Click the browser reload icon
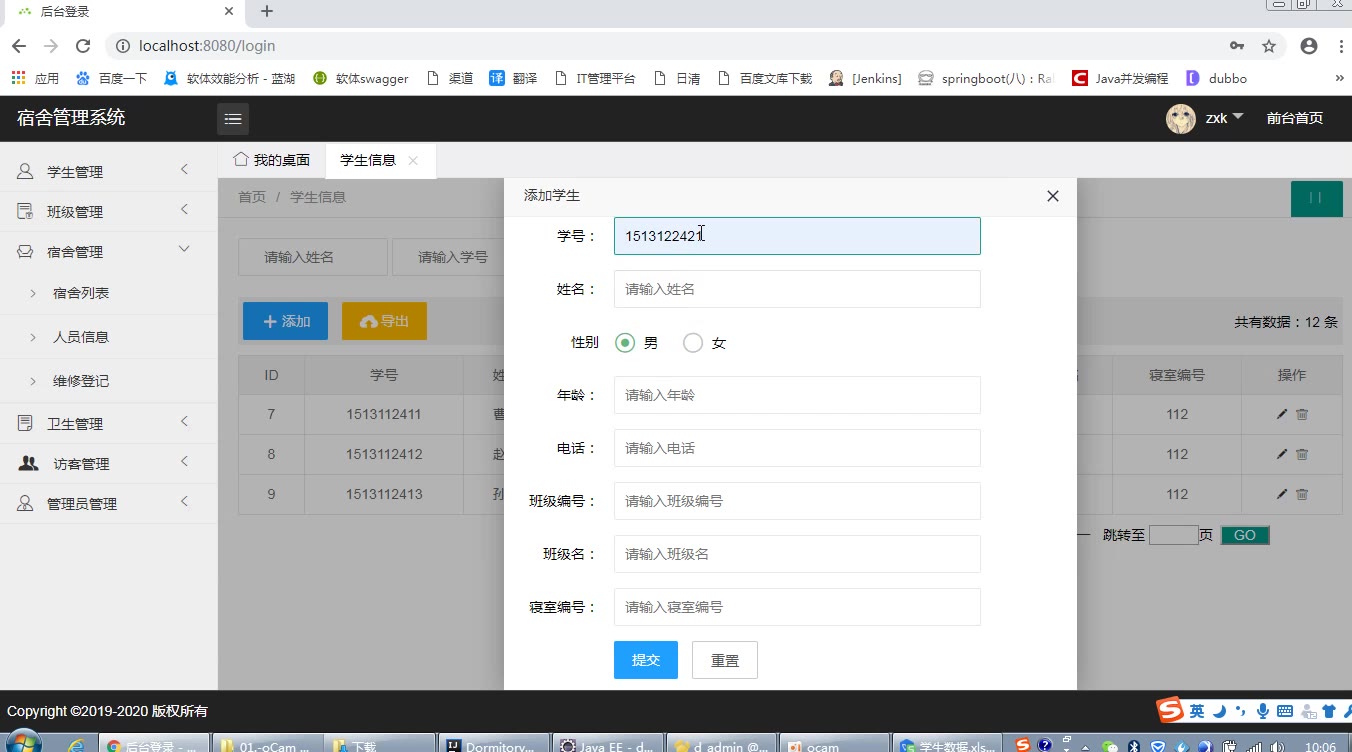 coord(83,46)
